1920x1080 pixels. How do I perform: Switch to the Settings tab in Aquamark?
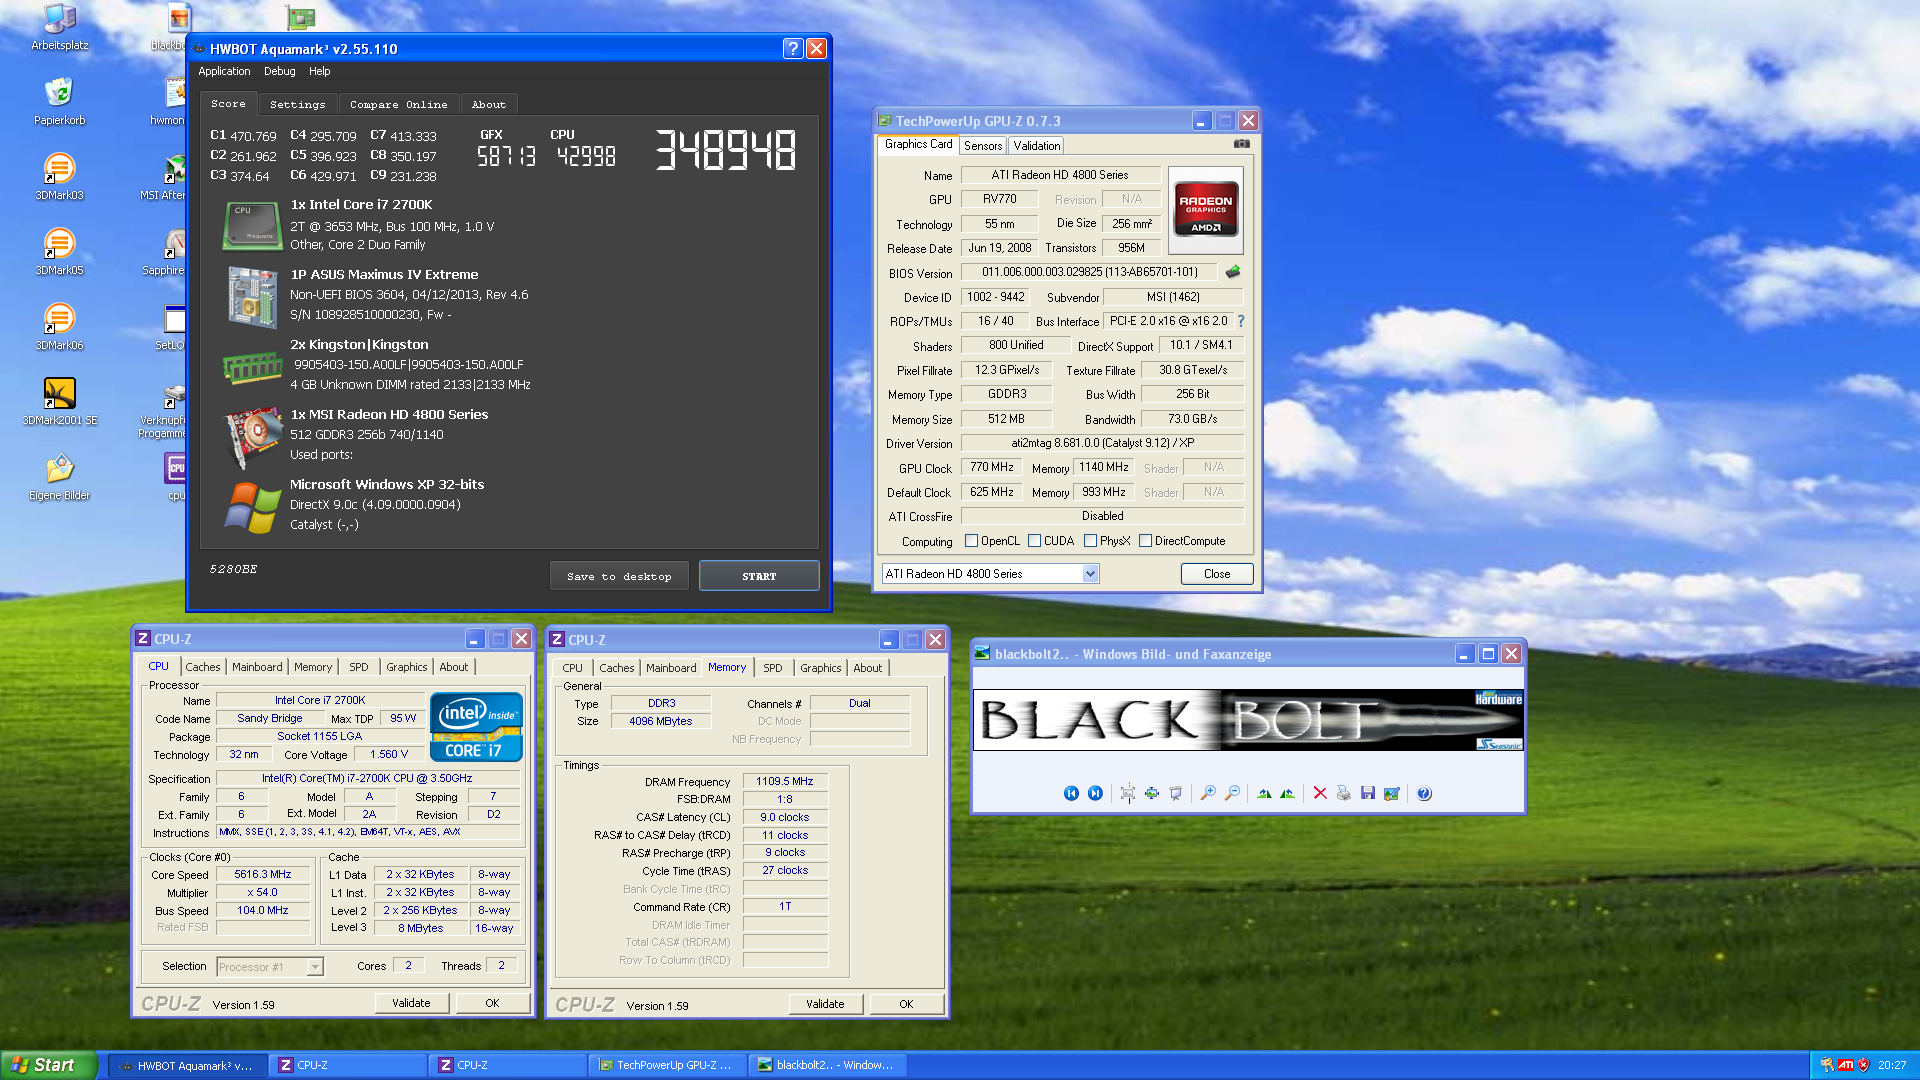click(x=297, y=104)
